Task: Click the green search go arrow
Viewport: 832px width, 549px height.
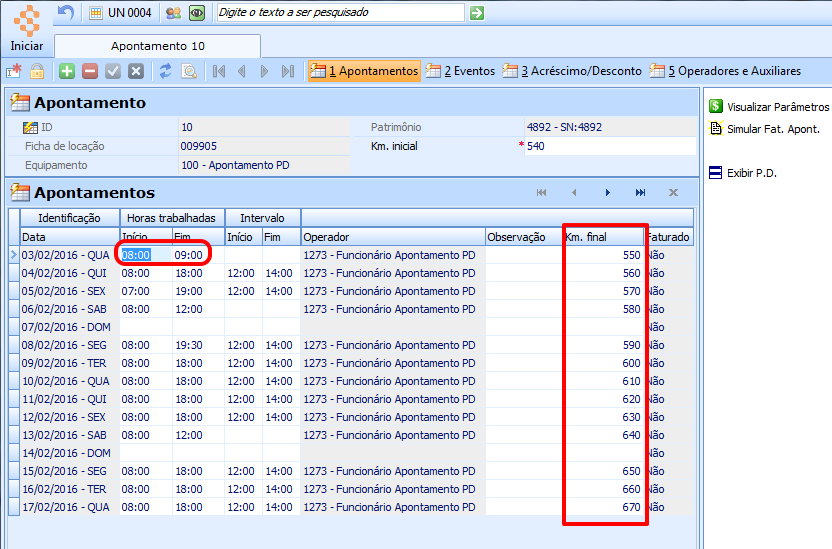Action: click(x=477, y=13)
